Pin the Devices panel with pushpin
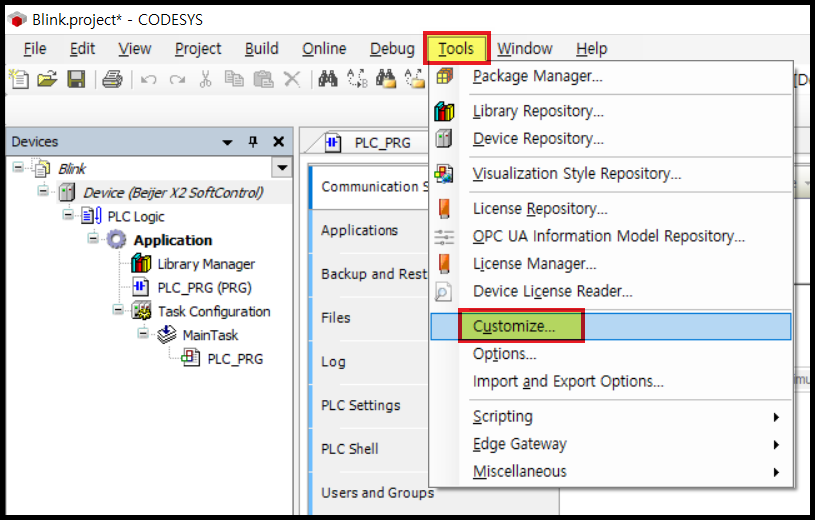Screen dimensions: 815x520 coord(253,141)
